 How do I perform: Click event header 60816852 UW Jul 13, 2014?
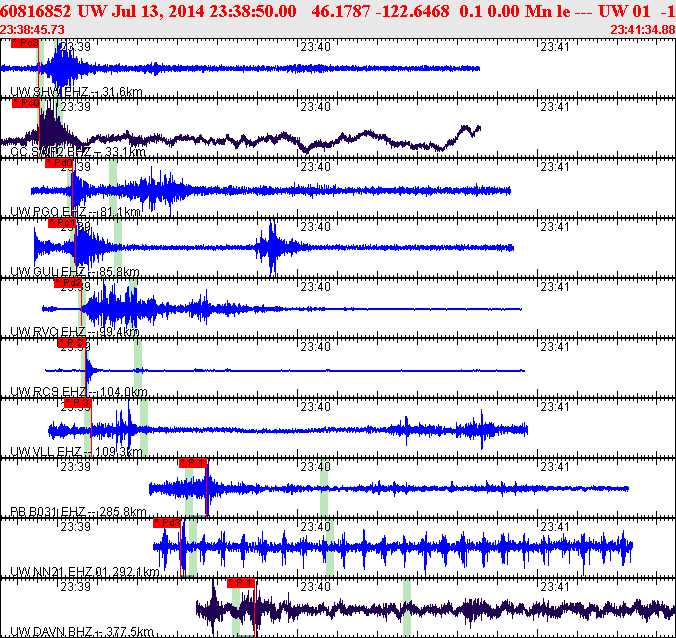pos(103,11)
